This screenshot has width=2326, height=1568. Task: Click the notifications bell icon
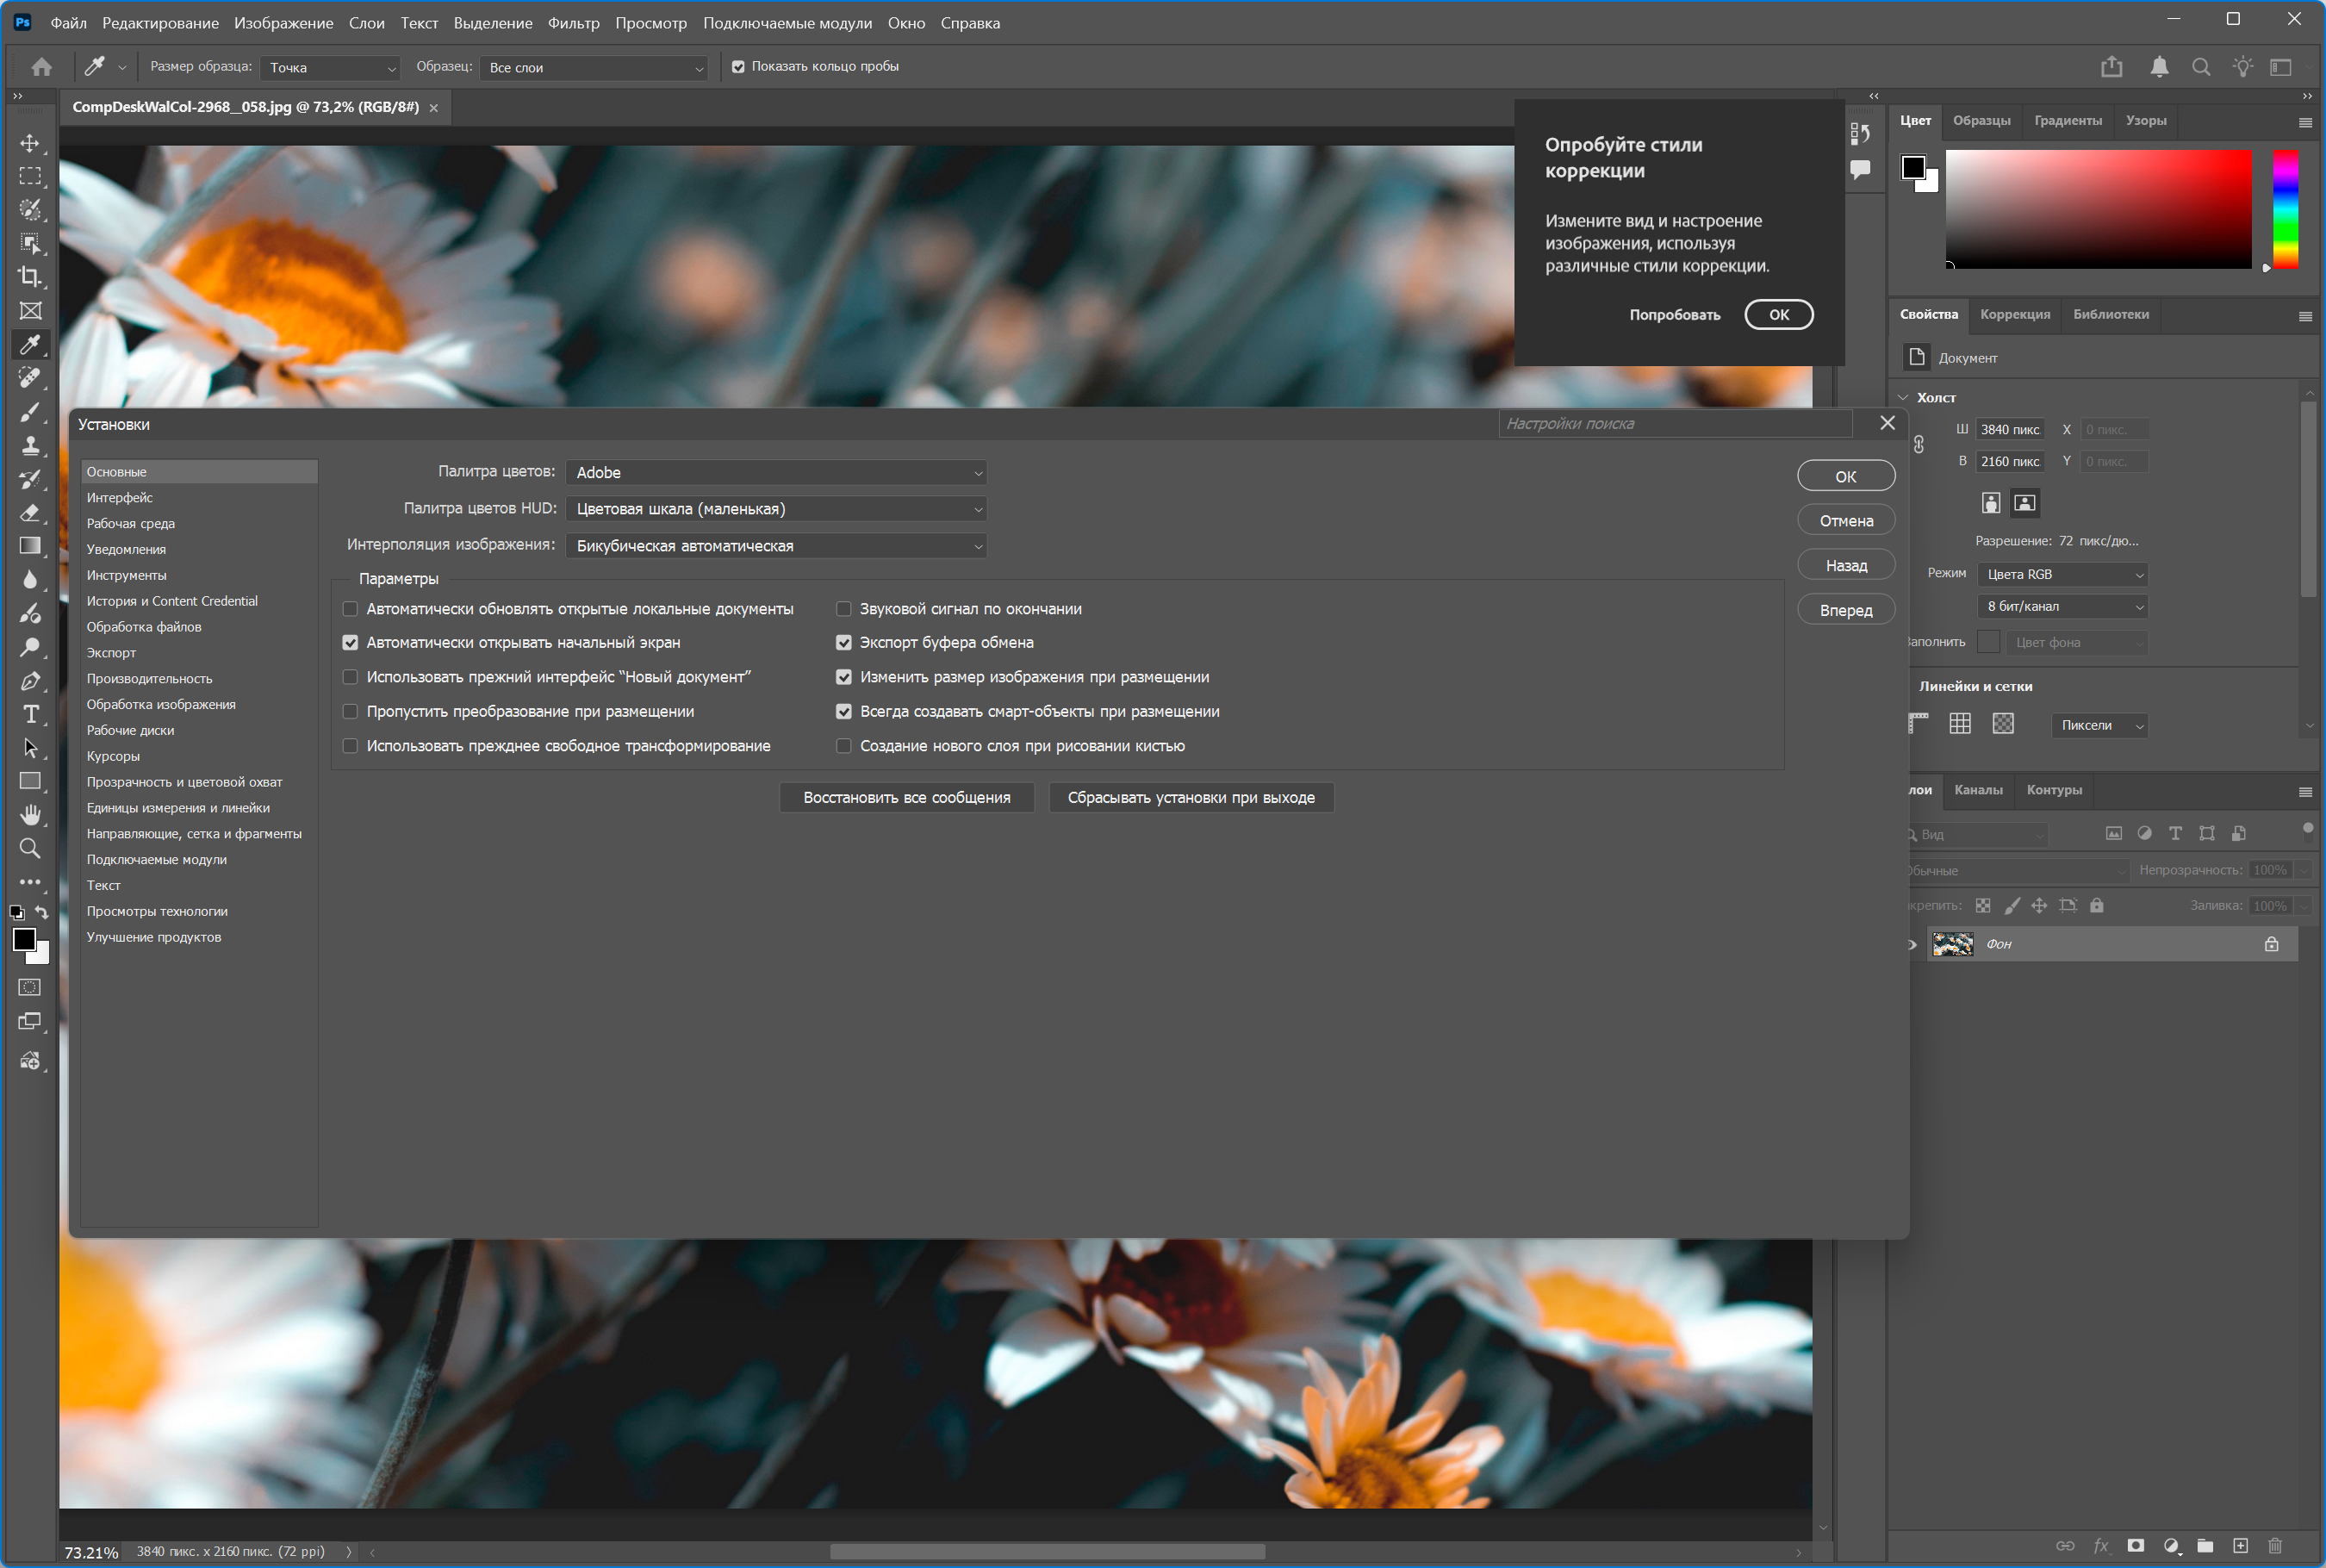pyautogui.click(x=2159, y=67)
